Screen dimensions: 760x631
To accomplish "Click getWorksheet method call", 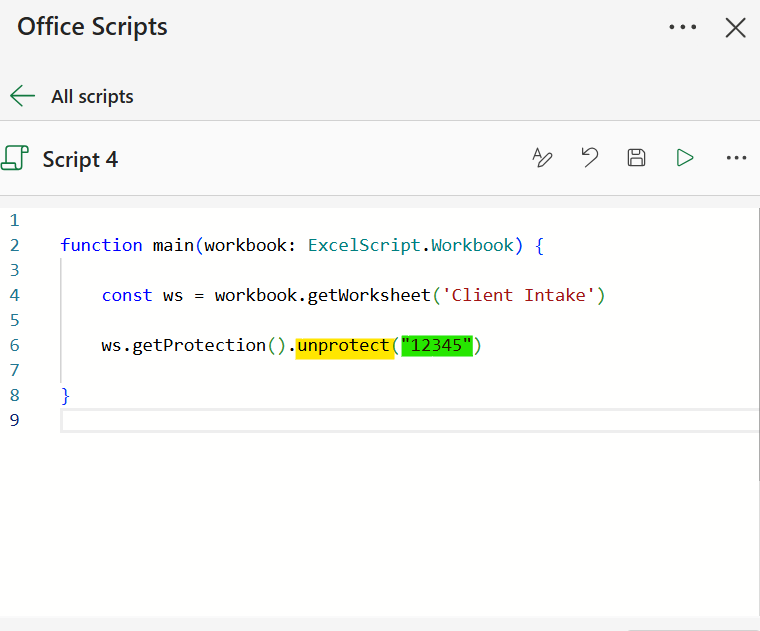I will click(x=369, y=295).
